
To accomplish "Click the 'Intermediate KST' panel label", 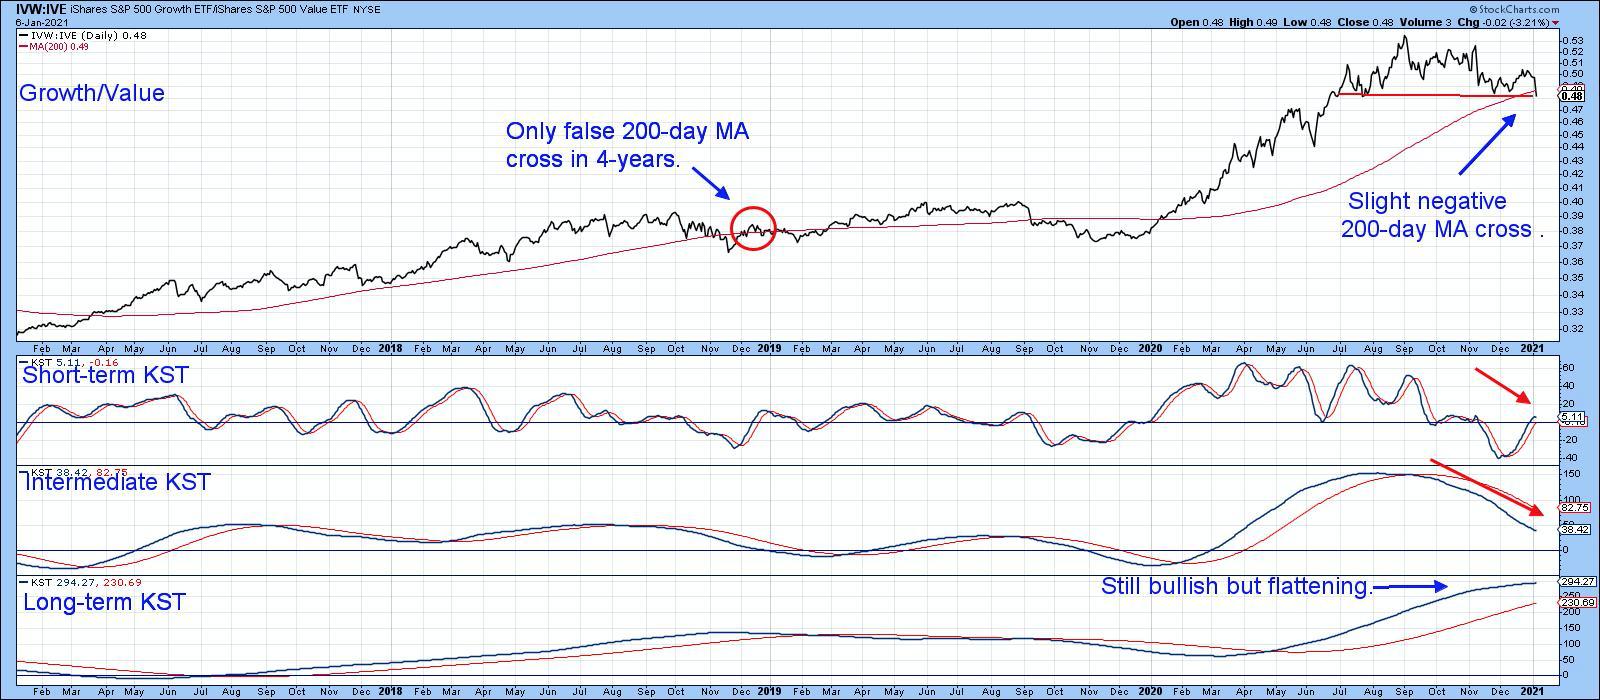I will (118, 482).
